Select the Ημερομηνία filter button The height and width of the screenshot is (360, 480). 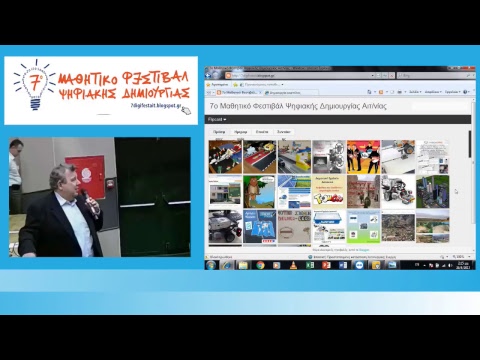[240, 132]
